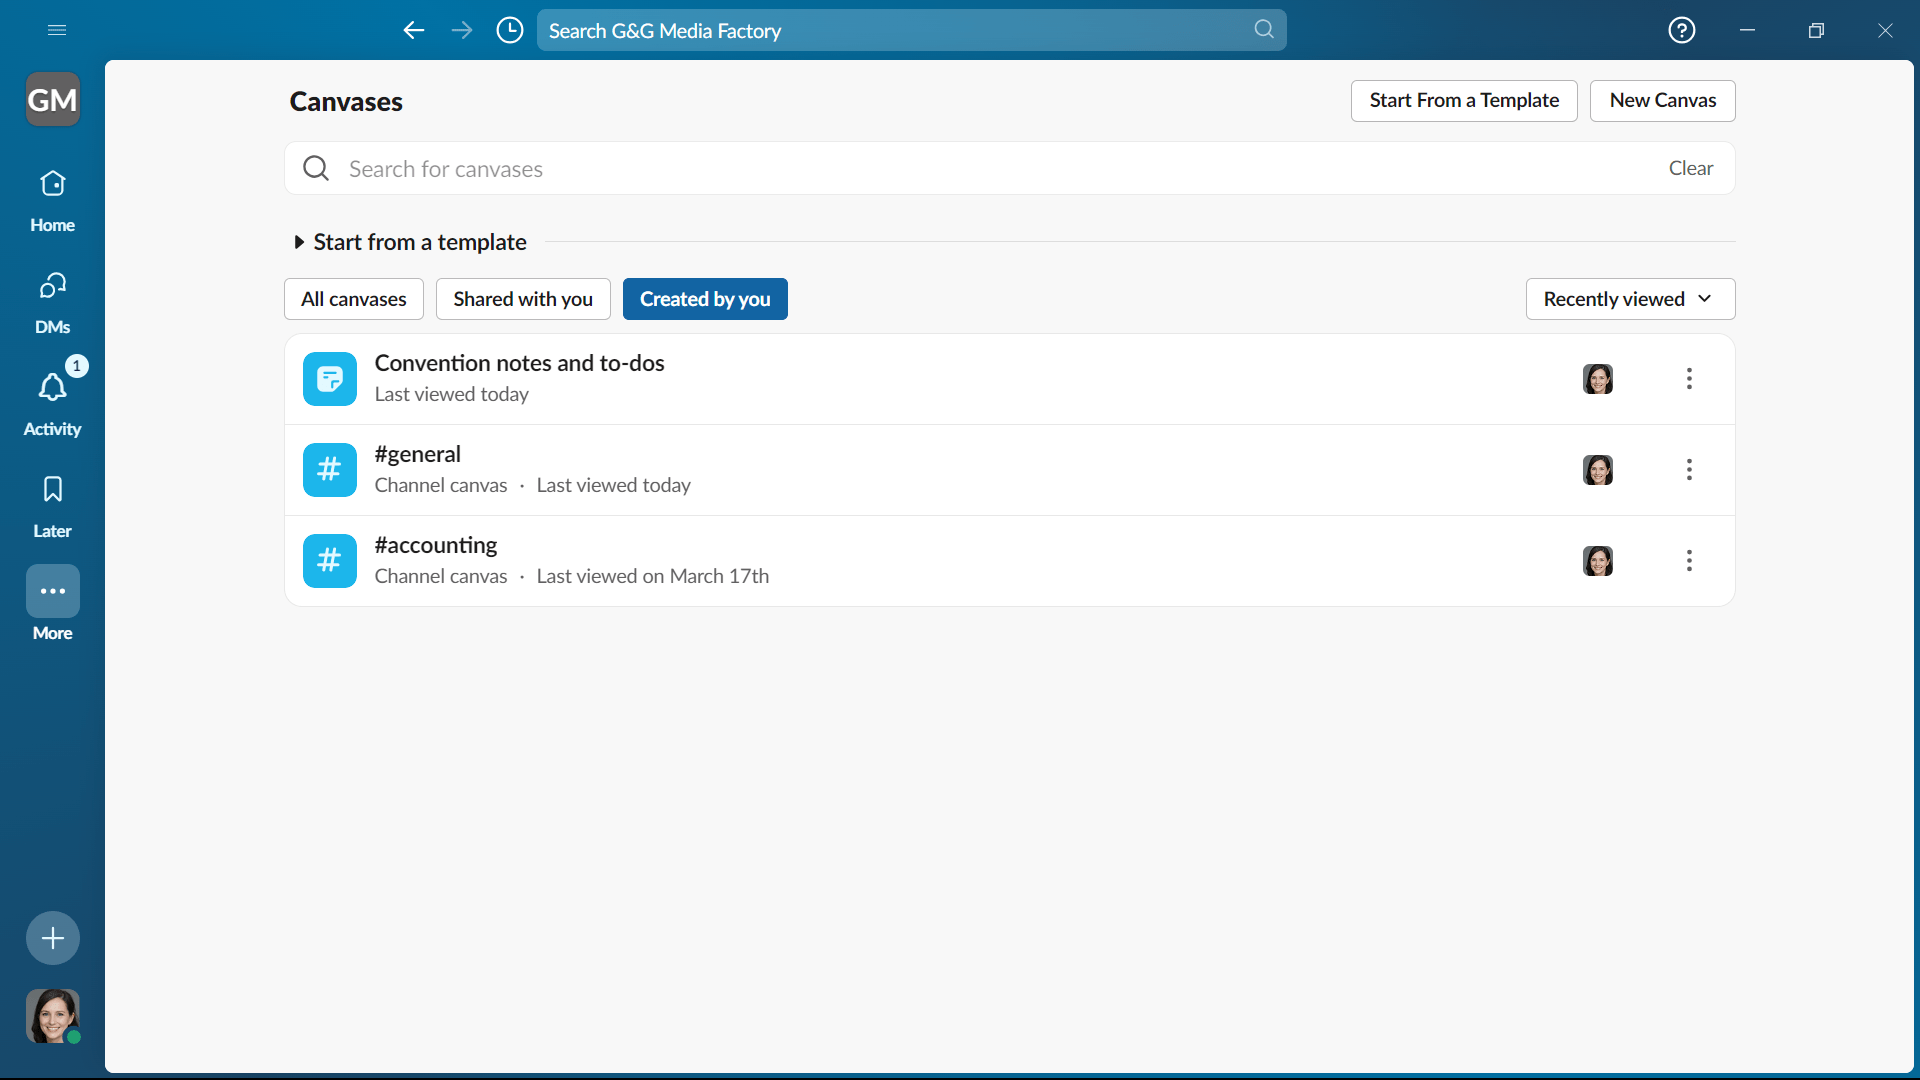Open the Help menu
1920x1080 pixels.
(1682, 30)
